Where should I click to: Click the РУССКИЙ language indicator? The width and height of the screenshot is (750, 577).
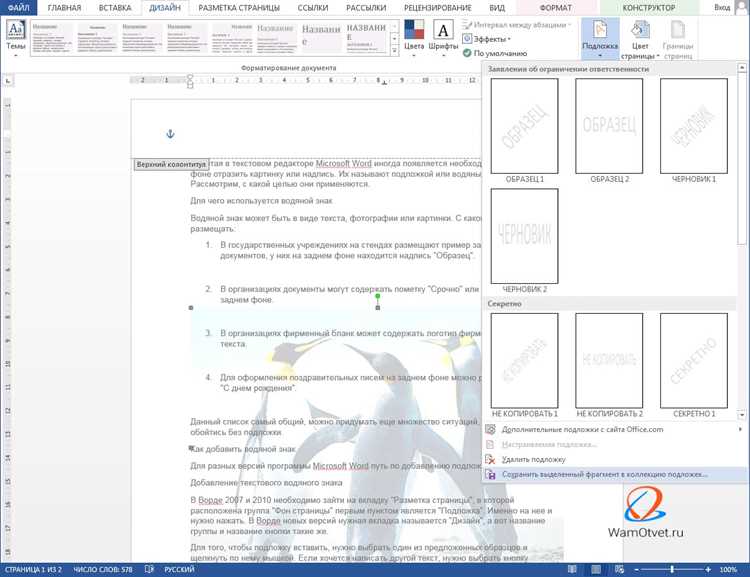coord(179,569)
